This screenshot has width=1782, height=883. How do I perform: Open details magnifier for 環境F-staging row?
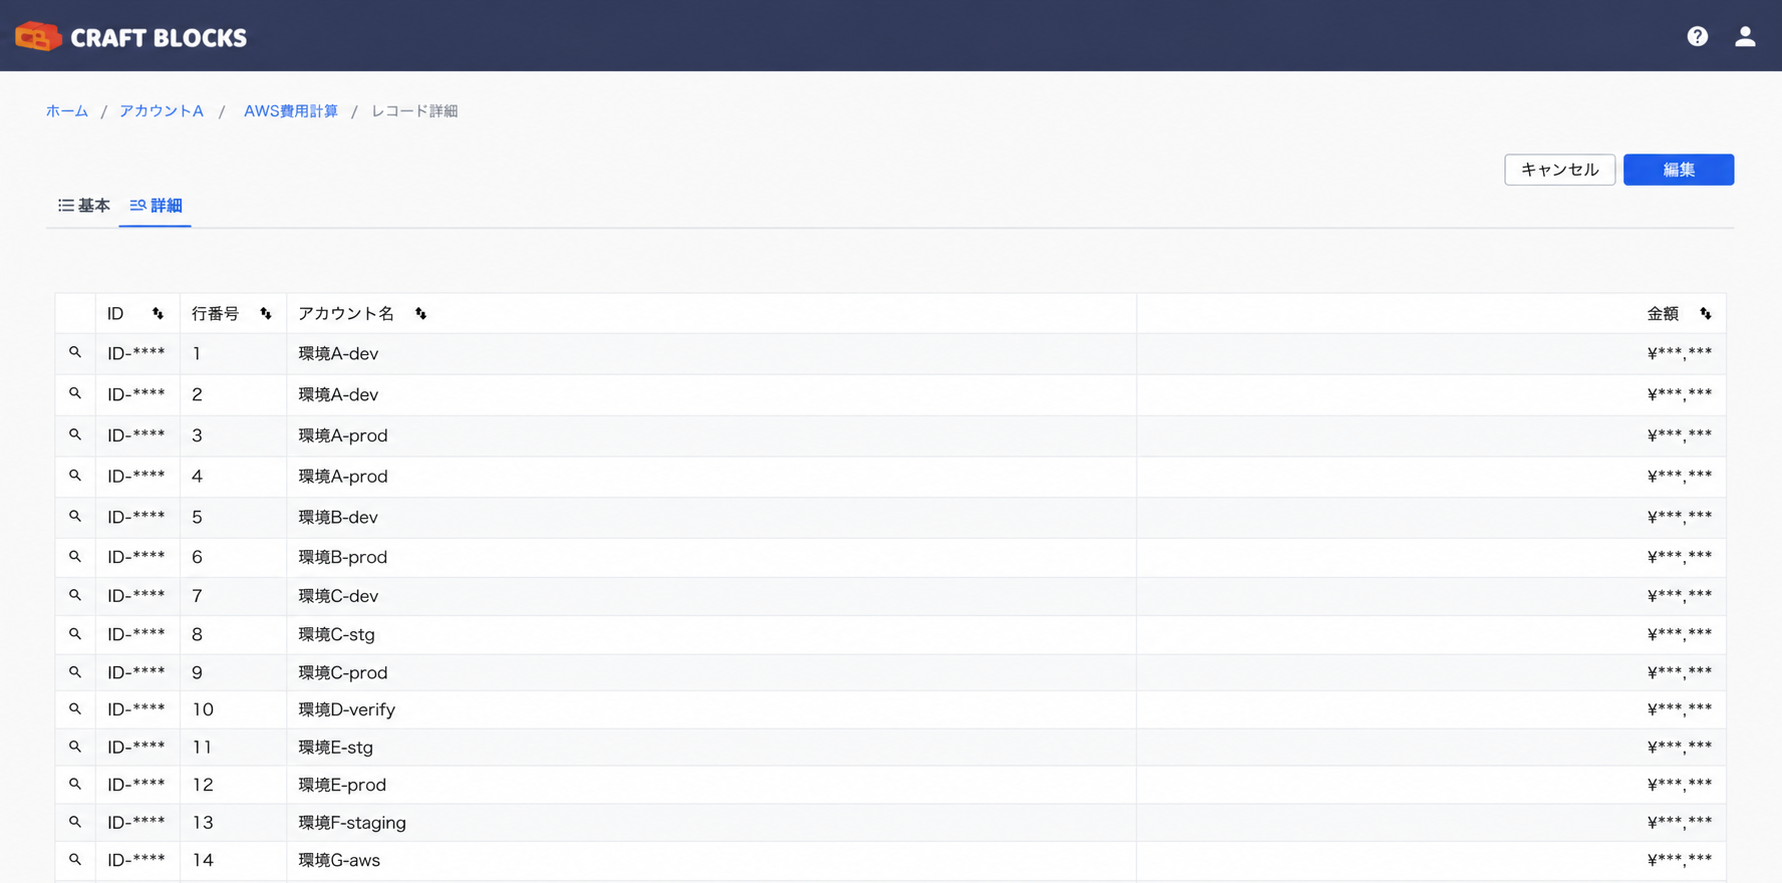75,822
